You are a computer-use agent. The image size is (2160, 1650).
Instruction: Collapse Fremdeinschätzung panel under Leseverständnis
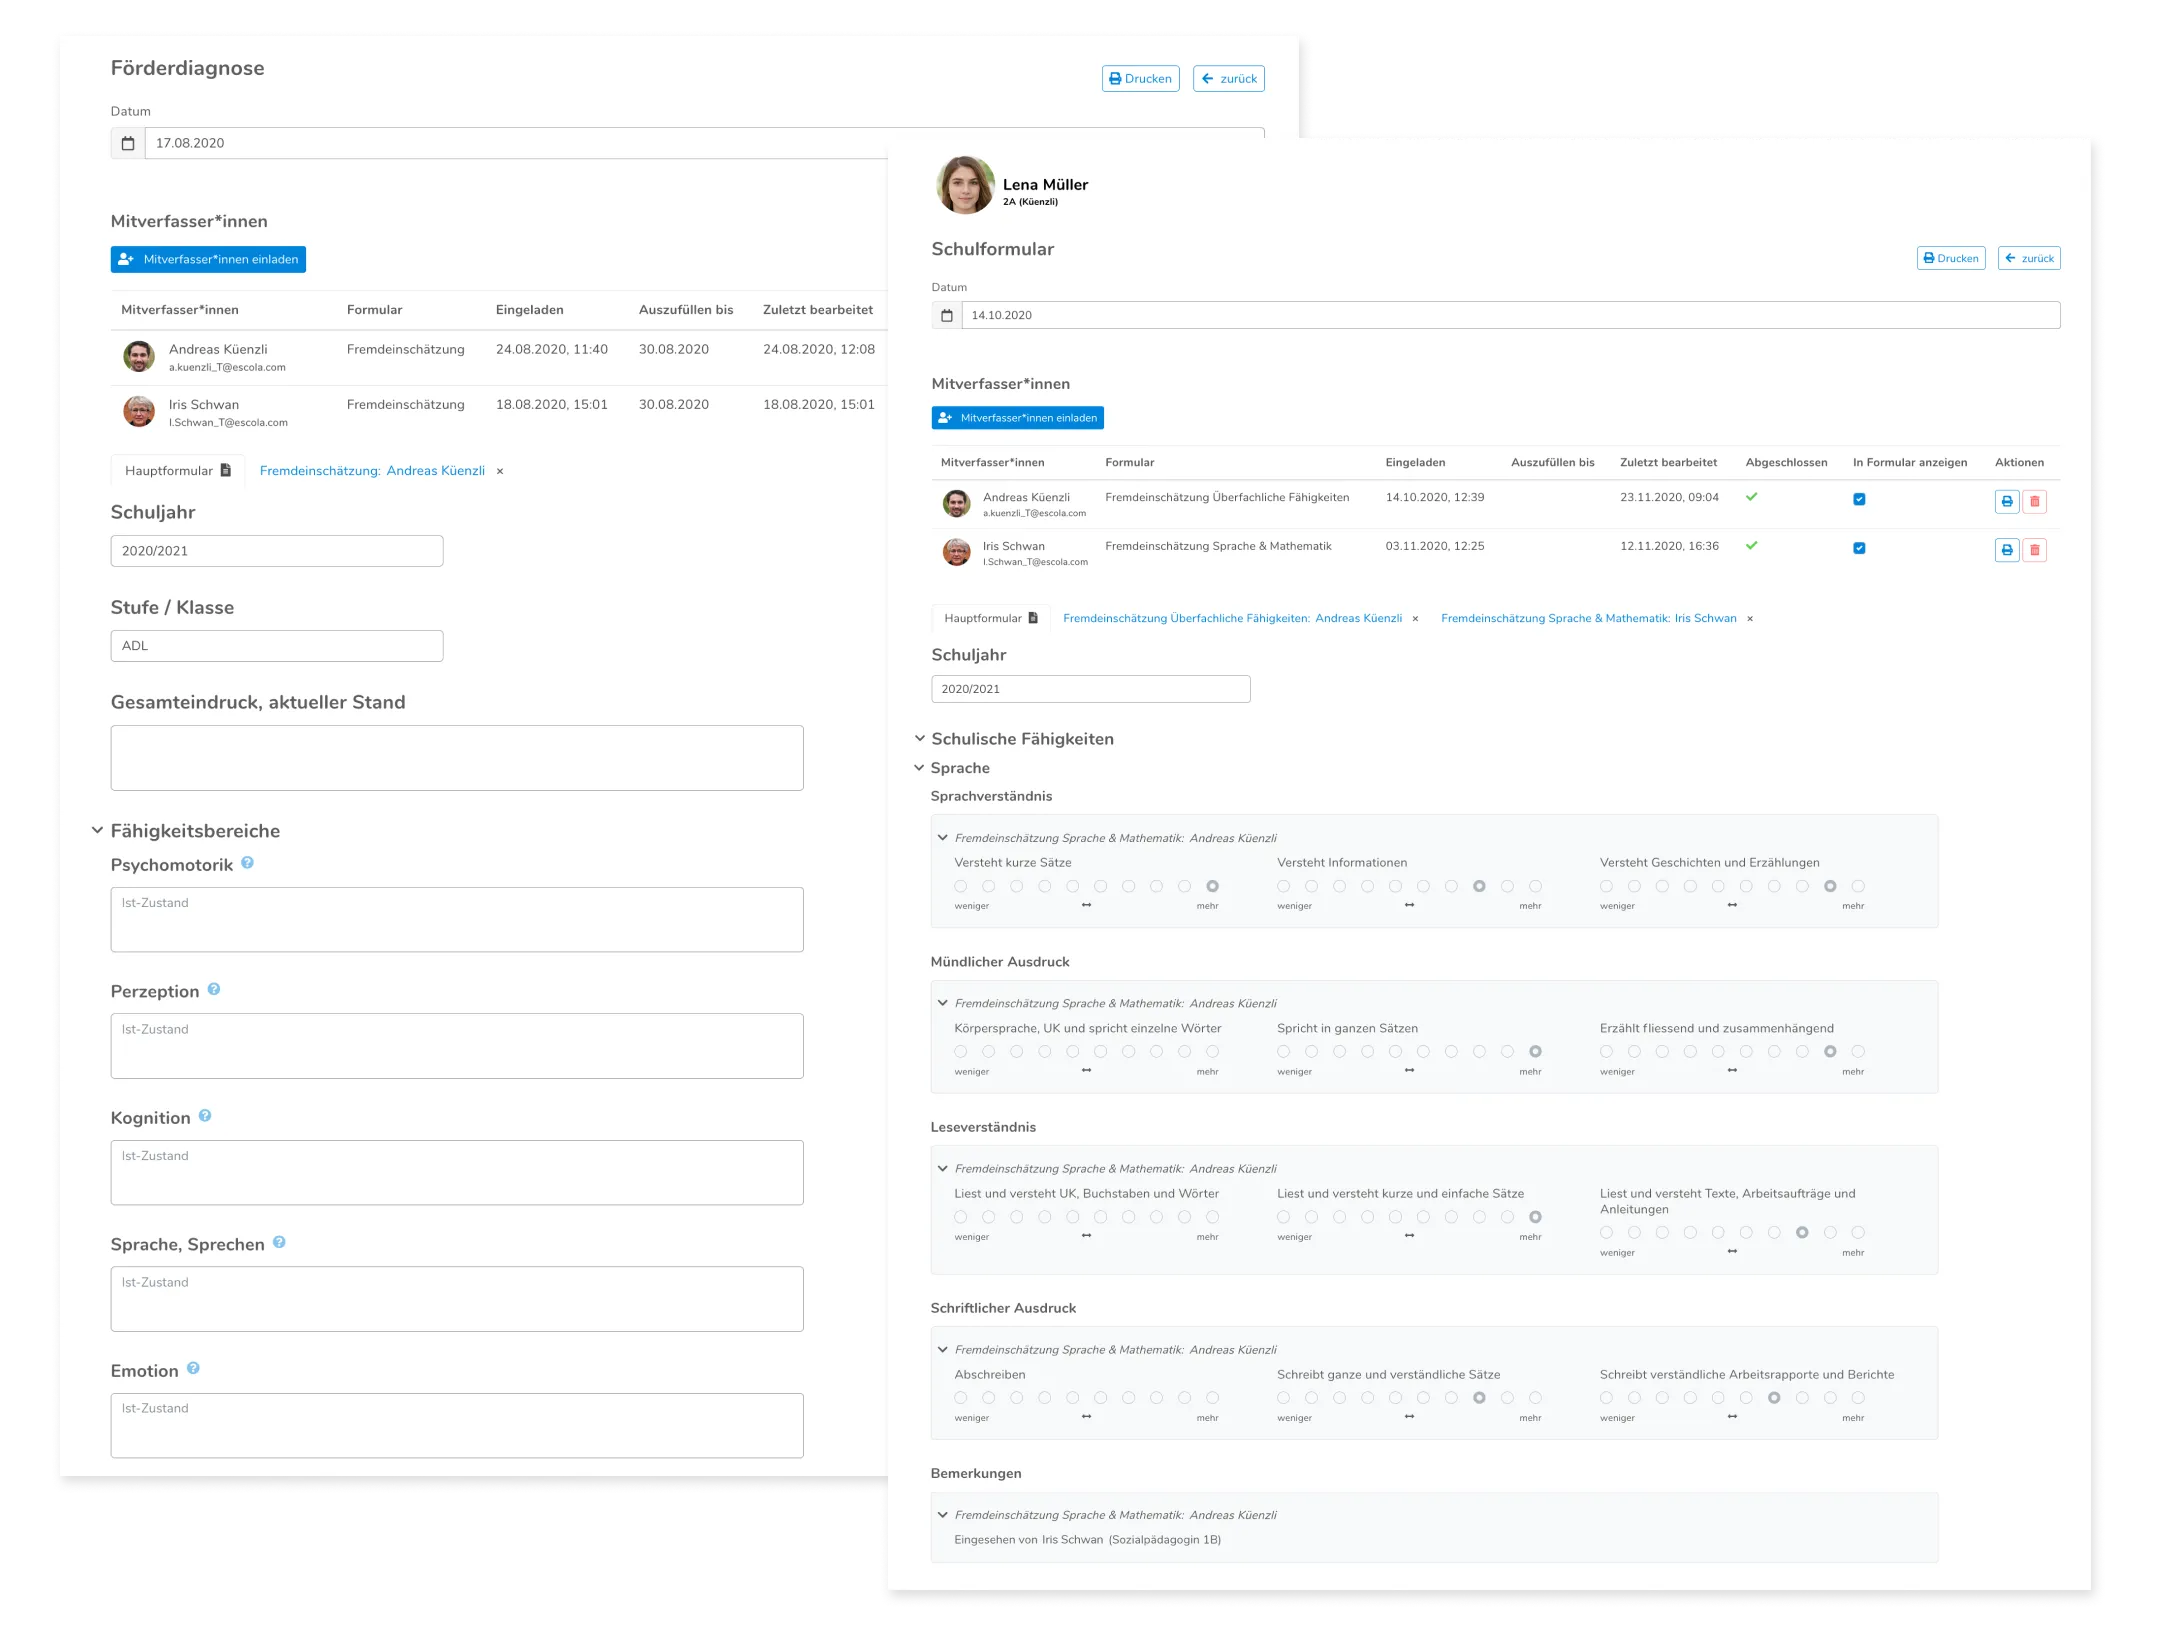click(942, 1168)
